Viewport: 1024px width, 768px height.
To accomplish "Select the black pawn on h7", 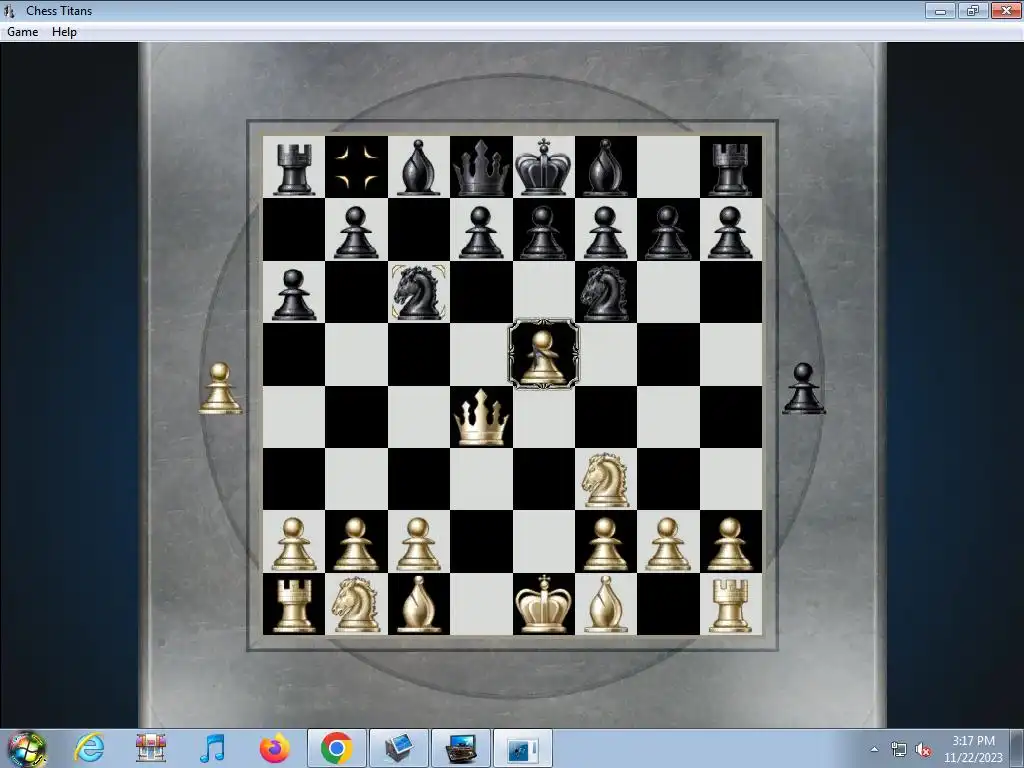I will [730, 232].
